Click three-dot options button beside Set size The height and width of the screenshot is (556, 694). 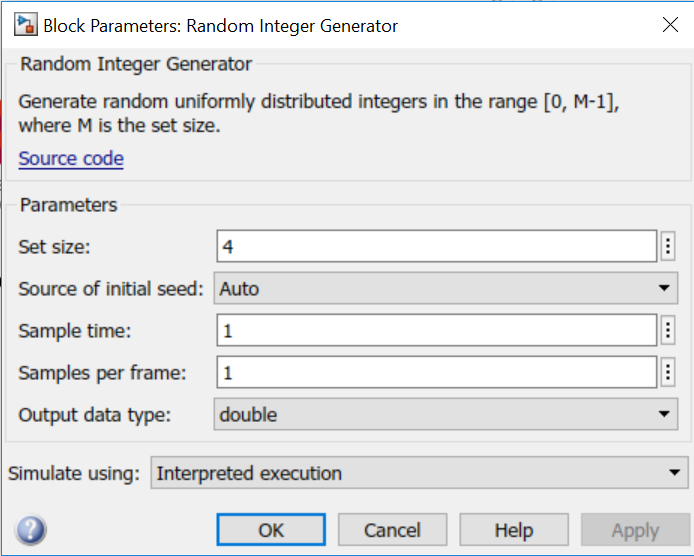668,246
